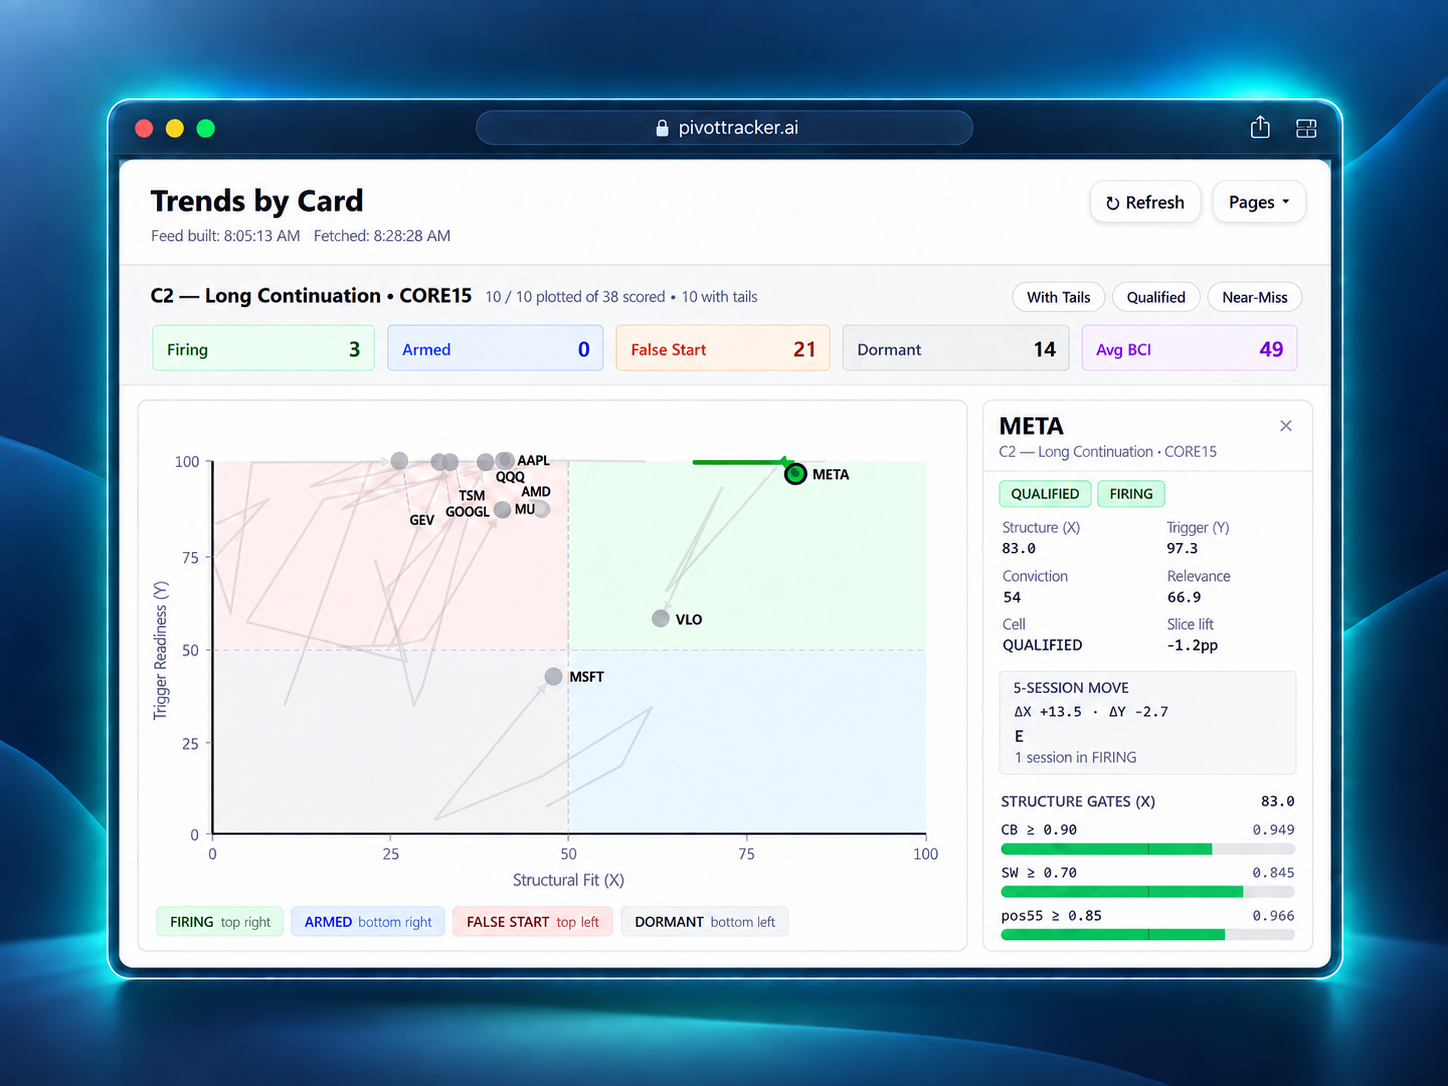Image resolution: width=1448 pixels, height=1086 pixels.
Task: Click the lock icon in address bar
Action: [662, 128]
